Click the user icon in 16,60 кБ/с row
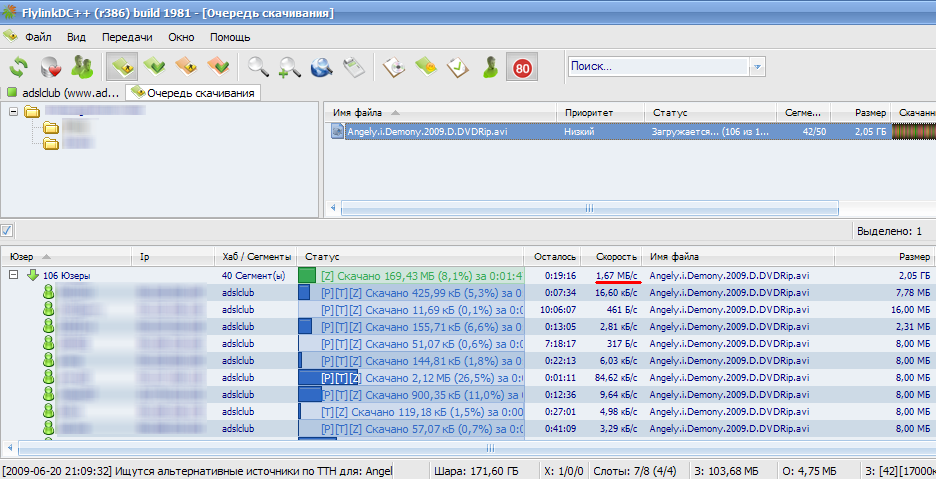This screenshot has height=479, width=936. (x=48, y=292)
